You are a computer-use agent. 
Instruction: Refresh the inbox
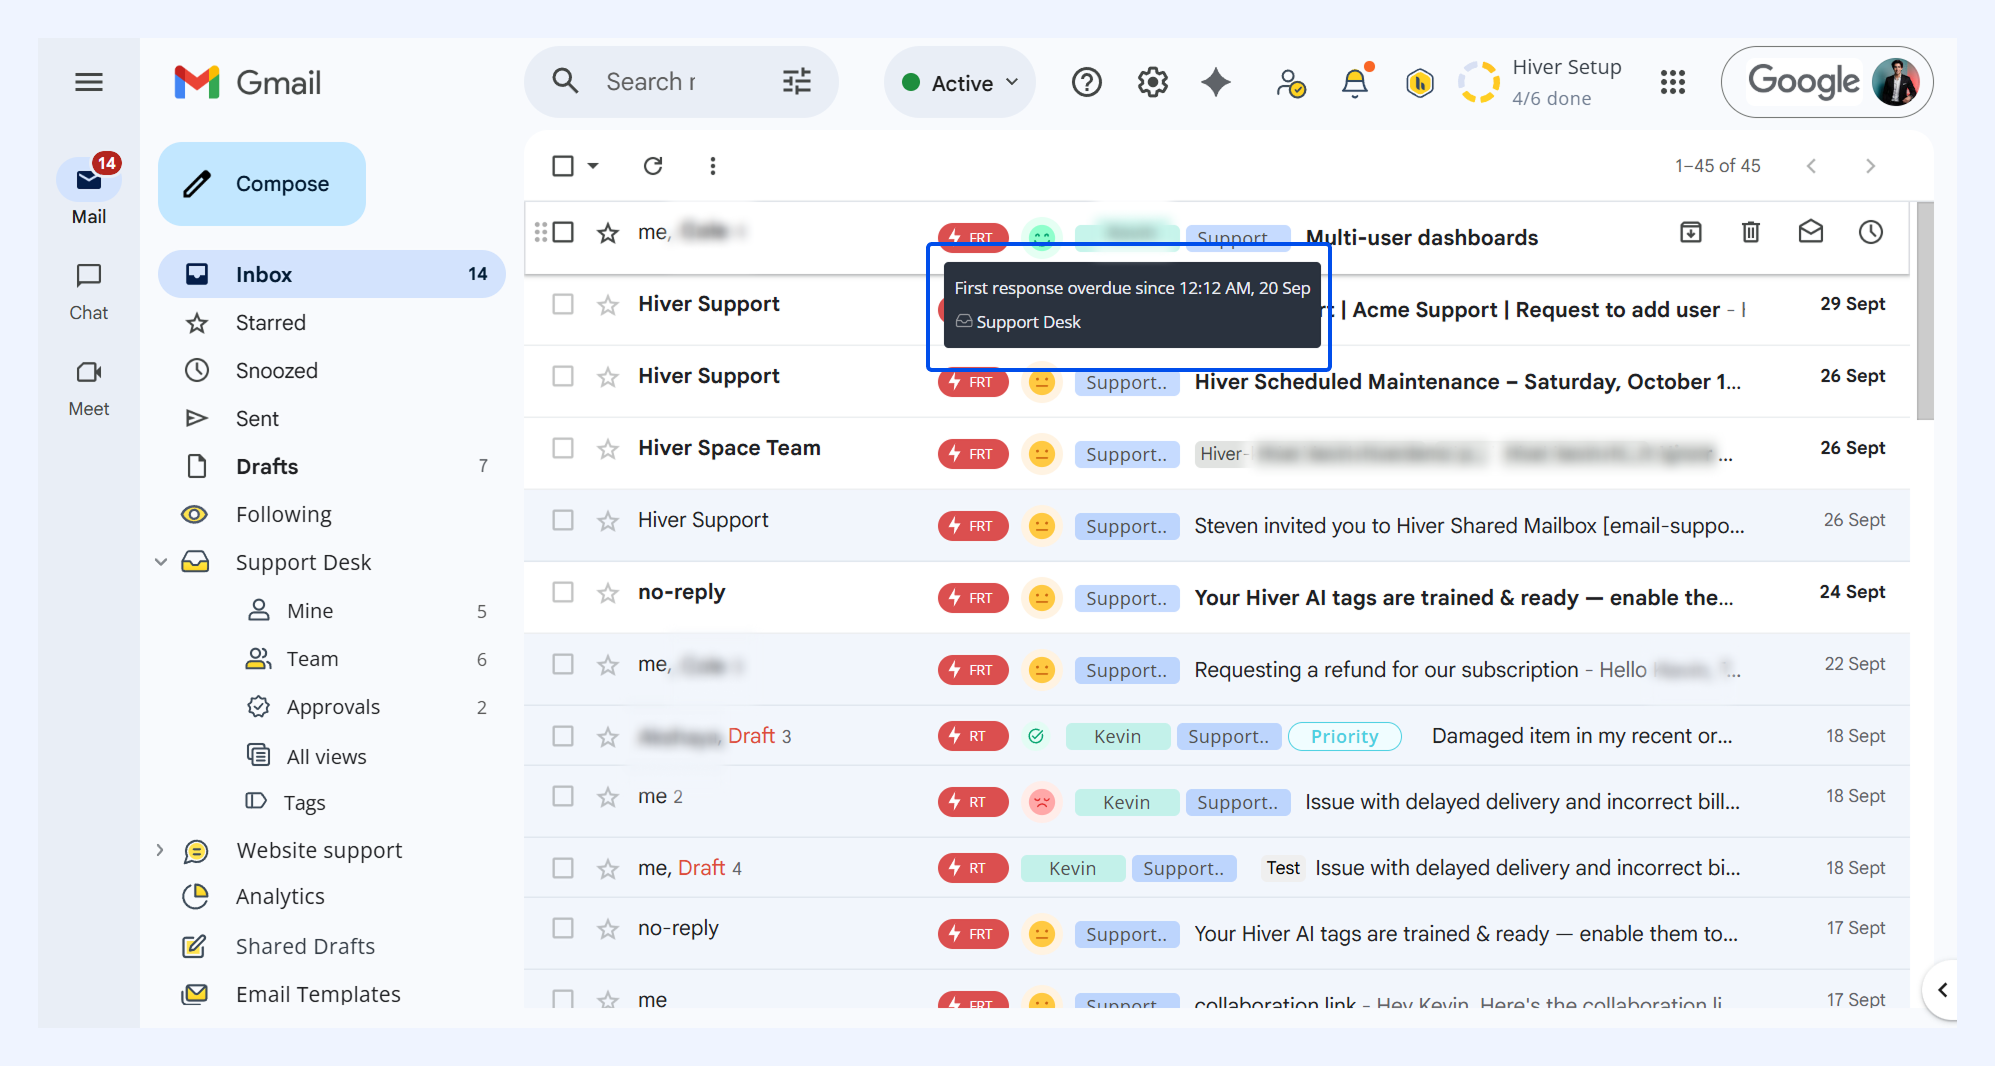(x=653, y=166)
